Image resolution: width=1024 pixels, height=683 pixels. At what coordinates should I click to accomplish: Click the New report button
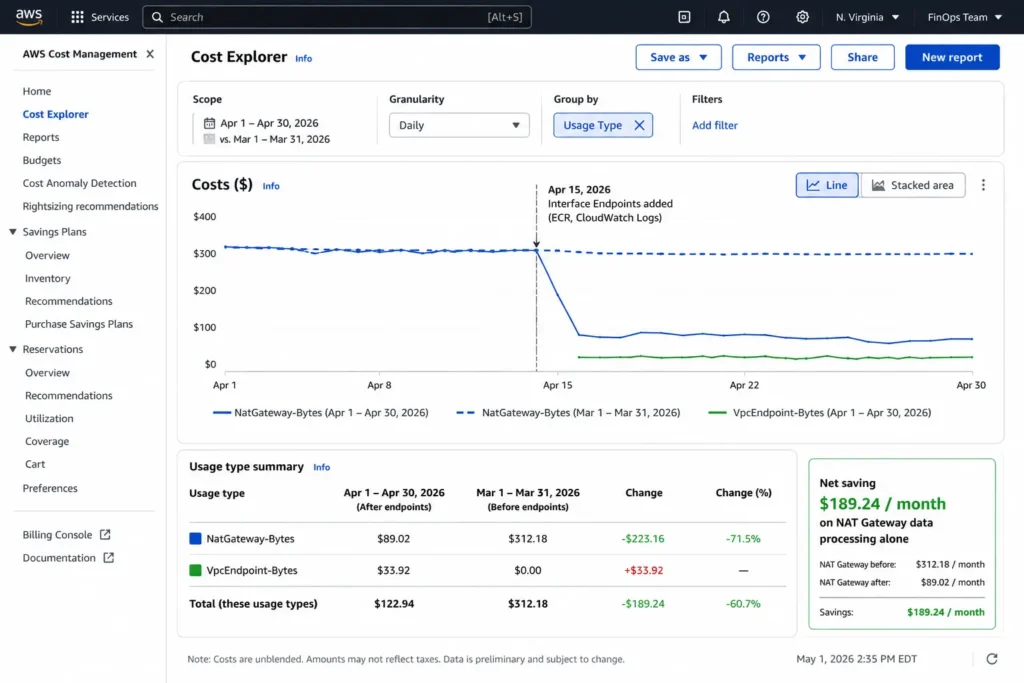pyautogui.click(x=952, y=57)
